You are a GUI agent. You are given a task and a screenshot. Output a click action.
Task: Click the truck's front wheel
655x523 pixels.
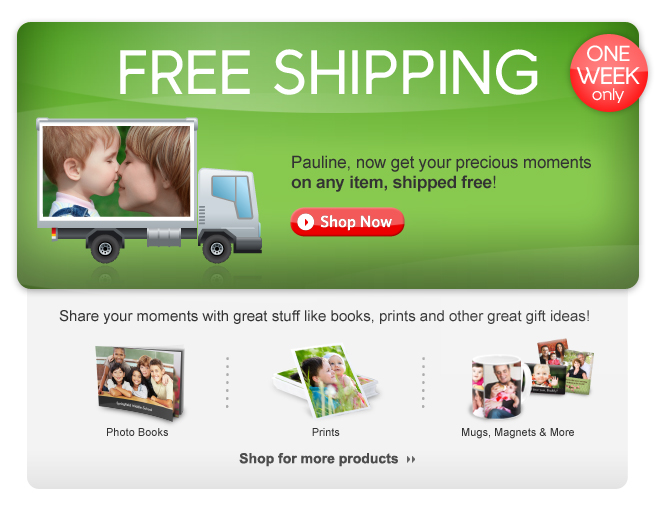[217, 249]
